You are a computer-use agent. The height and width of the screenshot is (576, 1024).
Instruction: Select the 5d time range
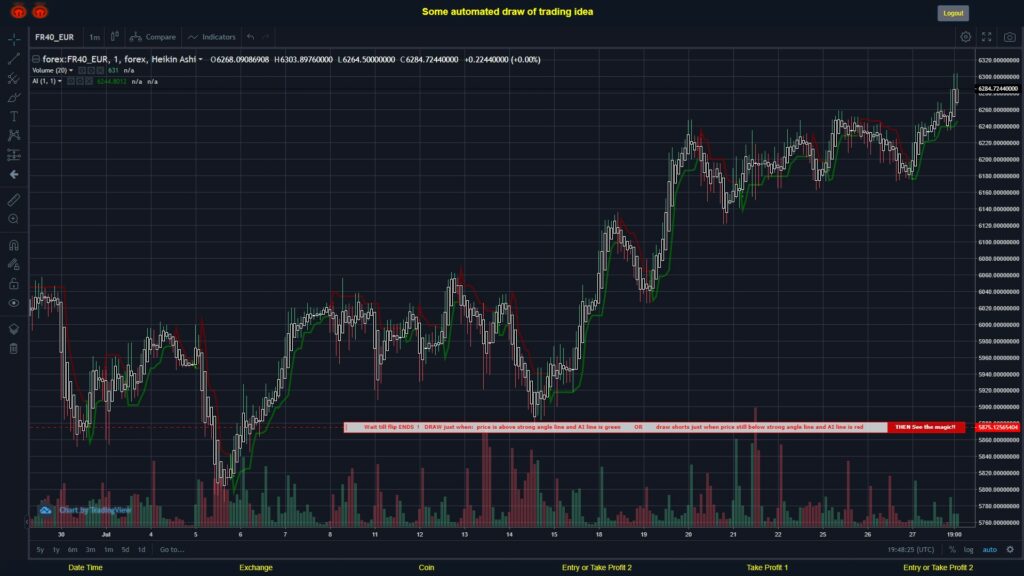click(125, 550)
